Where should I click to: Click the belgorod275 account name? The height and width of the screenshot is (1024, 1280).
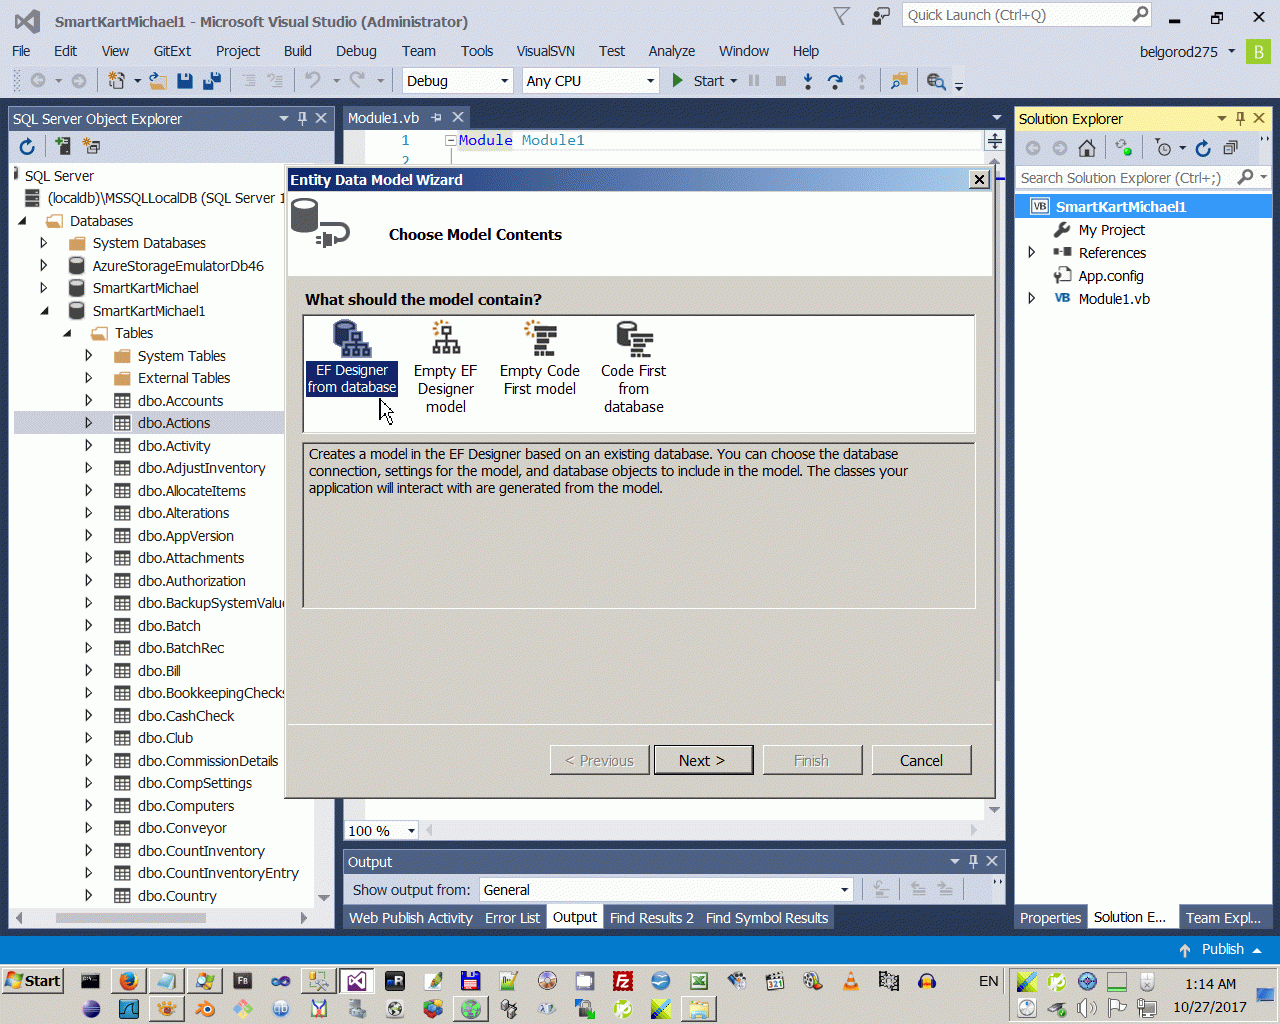pyautogui.click(x=1179, y=52)
